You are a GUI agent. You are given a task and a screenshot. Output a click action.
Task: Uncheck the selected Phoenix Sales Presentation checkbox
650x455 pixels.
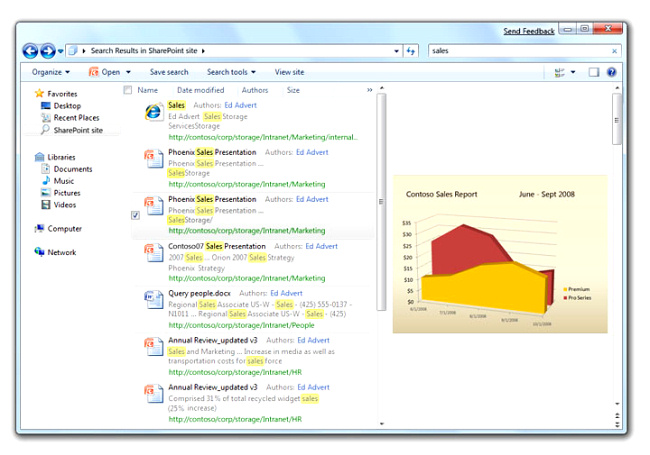point(135,215)
